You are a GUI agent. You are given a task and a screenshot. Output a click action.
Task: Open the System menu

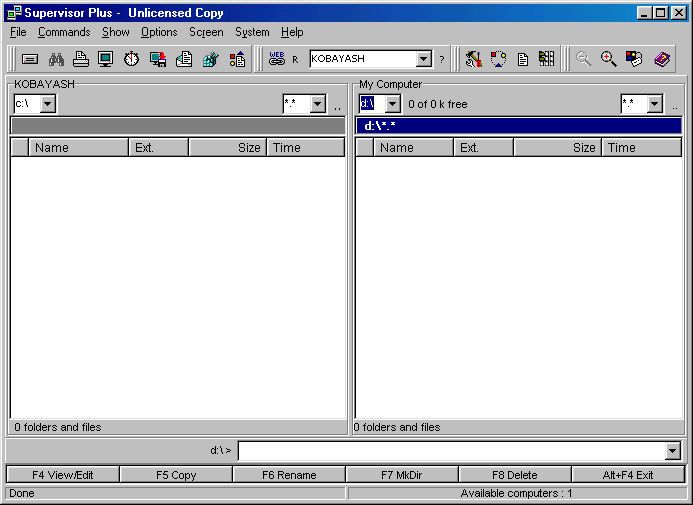point(252,32)
